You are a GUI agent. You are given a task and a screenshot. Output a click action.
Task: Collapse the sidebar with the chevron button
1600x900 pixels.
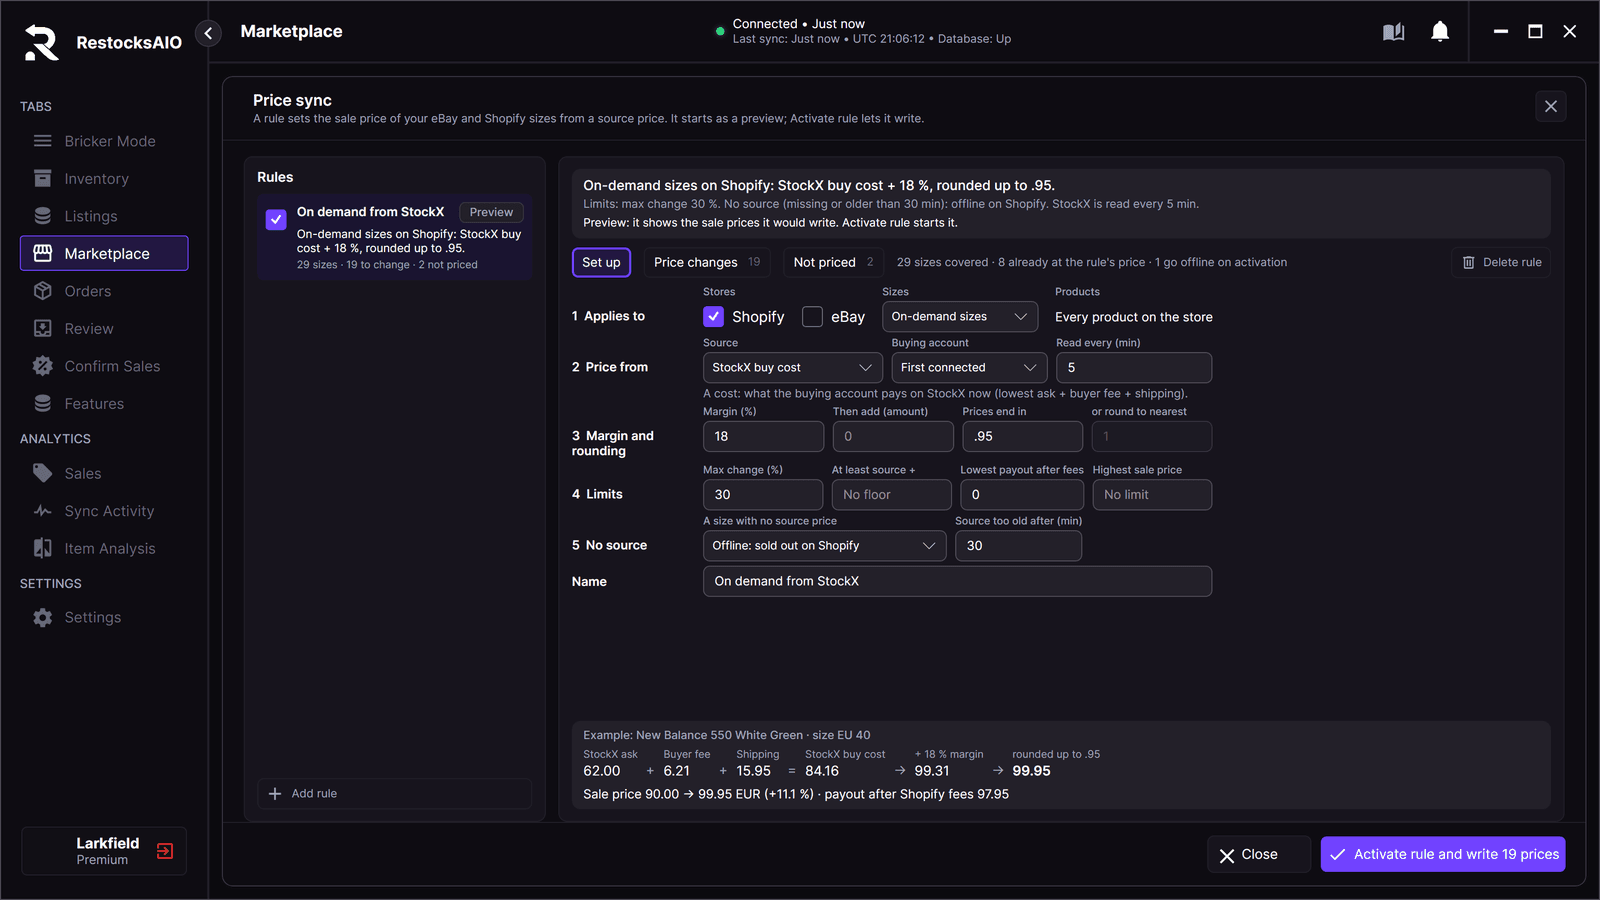208,33
